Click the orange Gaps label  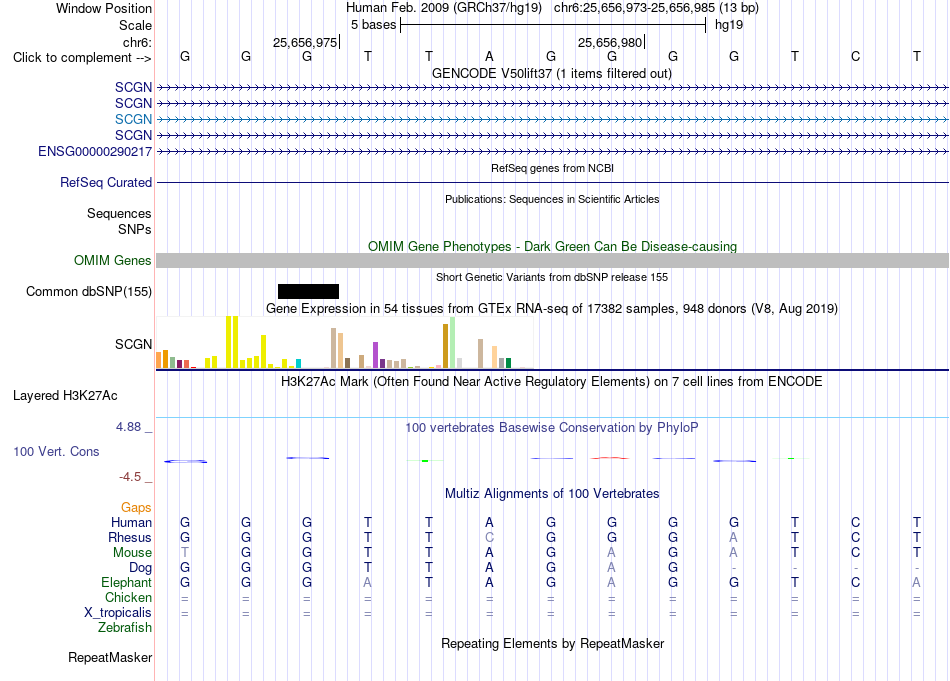pyautogui.click(x=136, y=508)
